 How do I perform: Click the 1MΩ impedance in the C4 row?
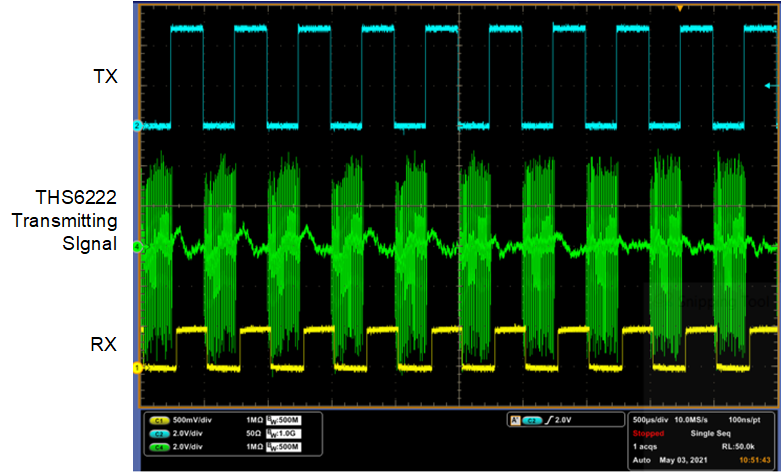point(254,447)
